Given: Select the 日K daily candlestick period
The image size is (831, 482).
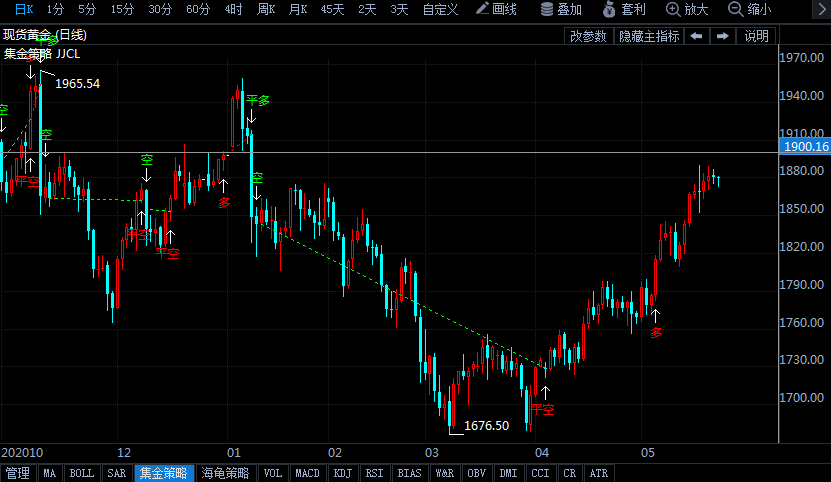Looking at the screenshot, I should point(24,9).
